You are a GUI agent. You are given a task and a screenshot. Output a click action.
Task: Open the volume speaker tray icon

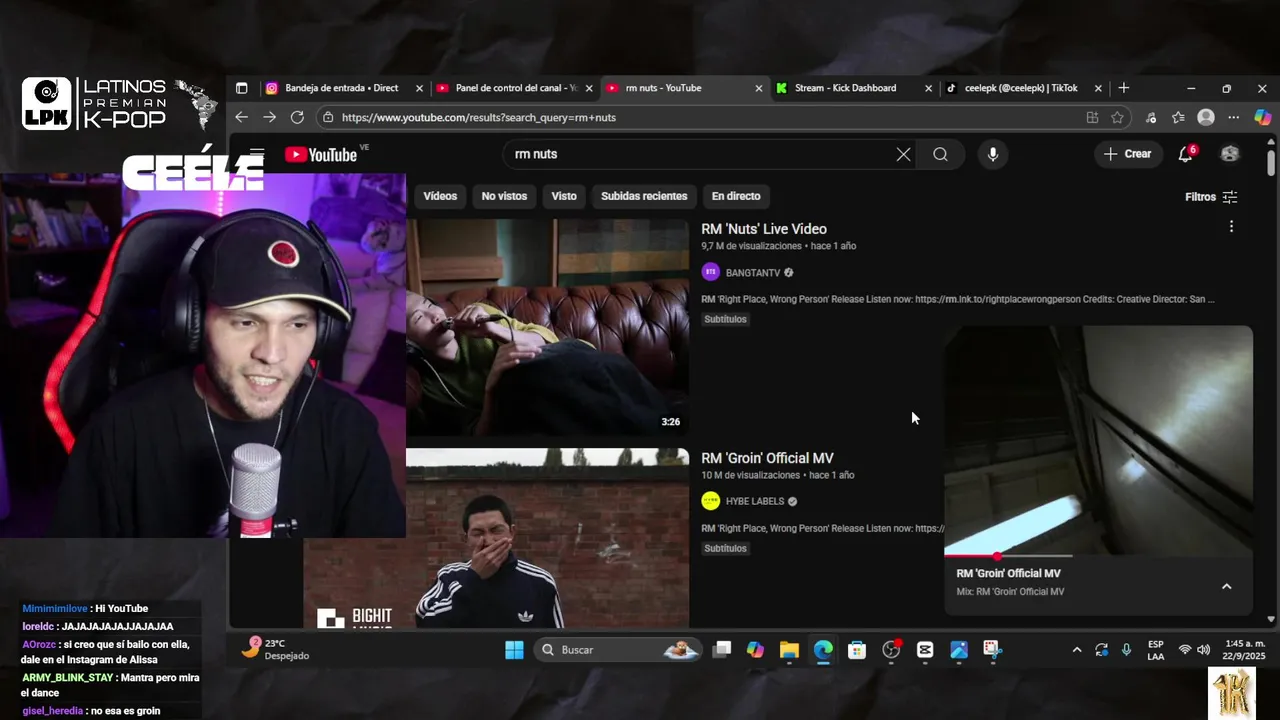coord(1203,650)
